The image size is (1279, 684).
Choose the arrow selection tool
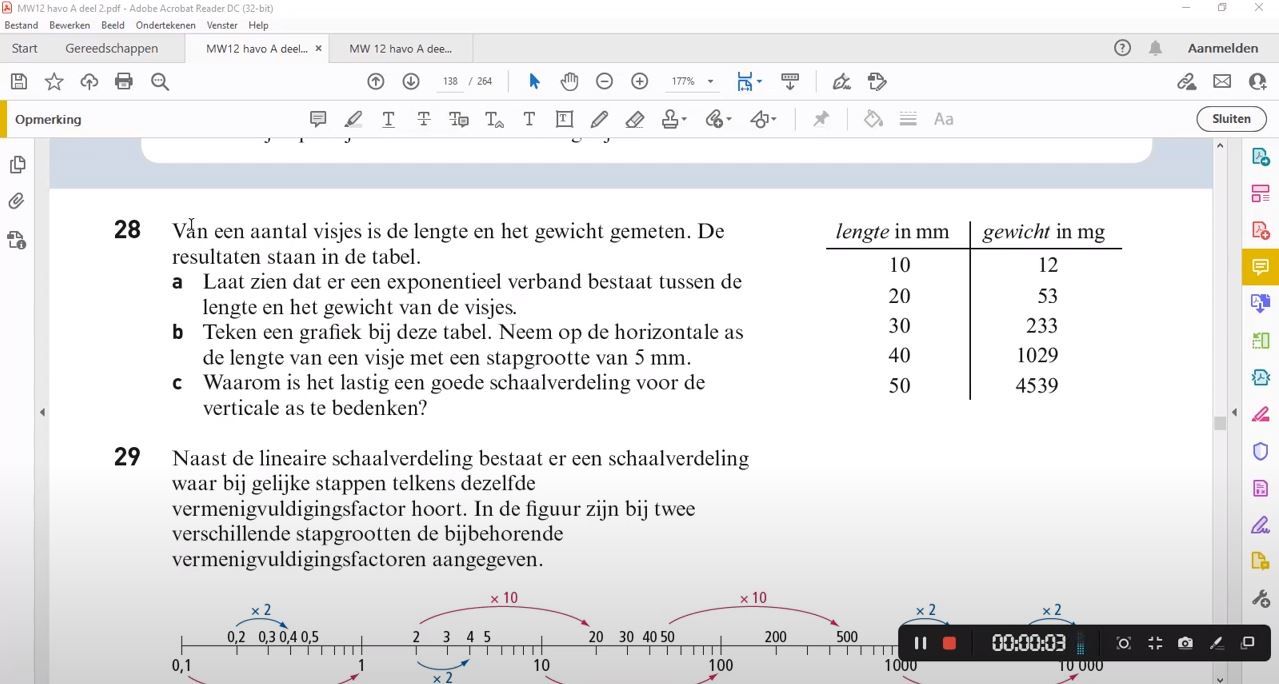pyautogui.click(x=534, y=82)
